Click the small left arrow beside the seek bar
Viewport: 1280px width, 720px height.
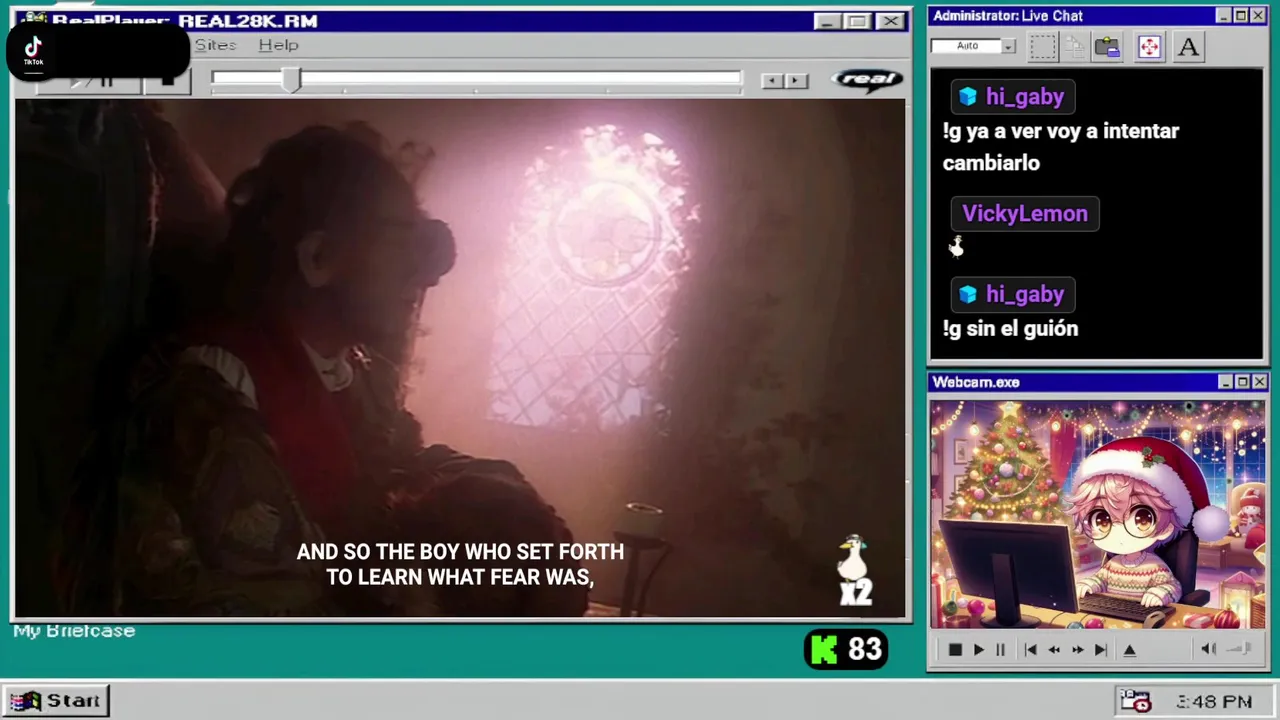[x=772, y=81]
